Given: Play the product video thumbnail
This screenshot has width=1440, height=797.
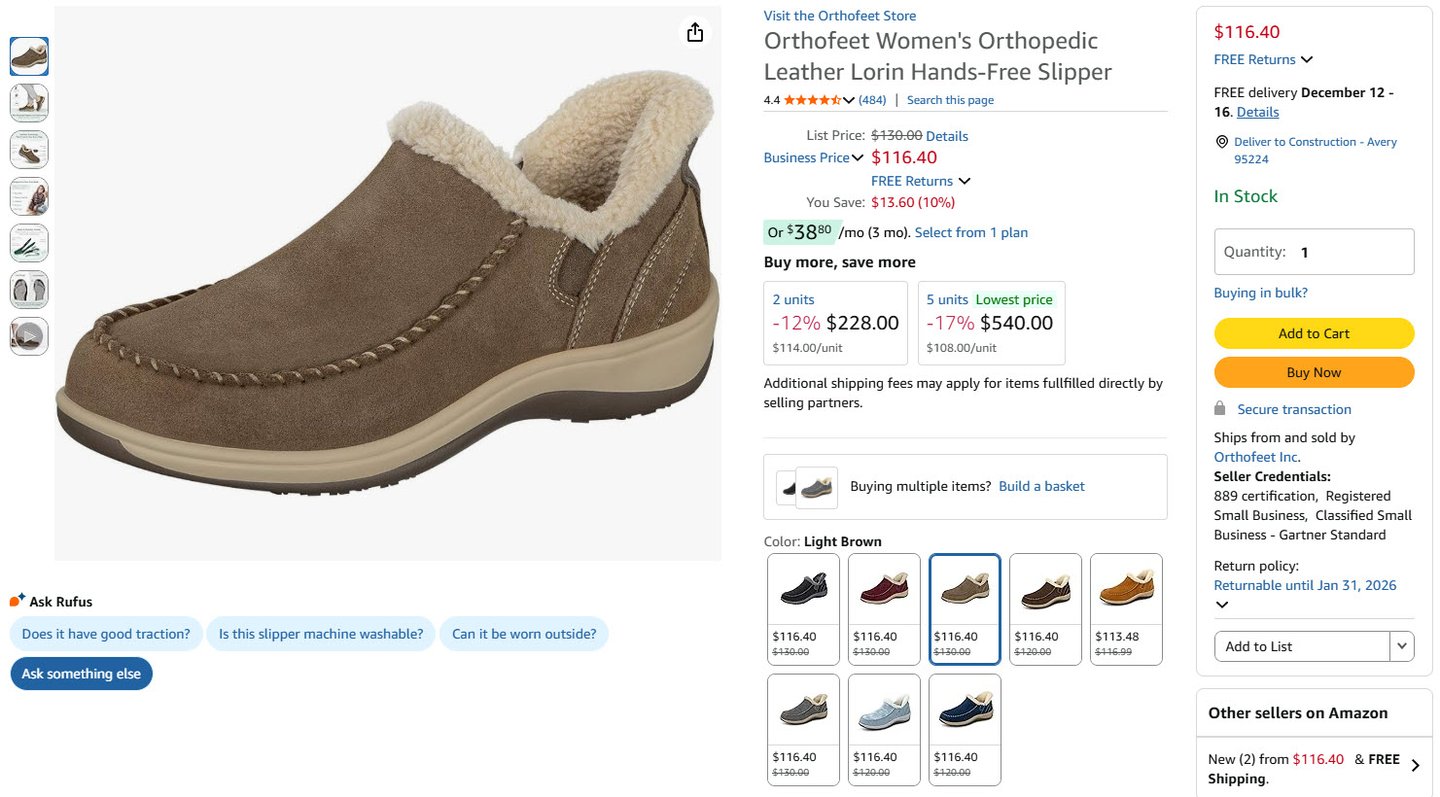Looking at the screenshot, I should pyautogui.click(x=29, y=336).
